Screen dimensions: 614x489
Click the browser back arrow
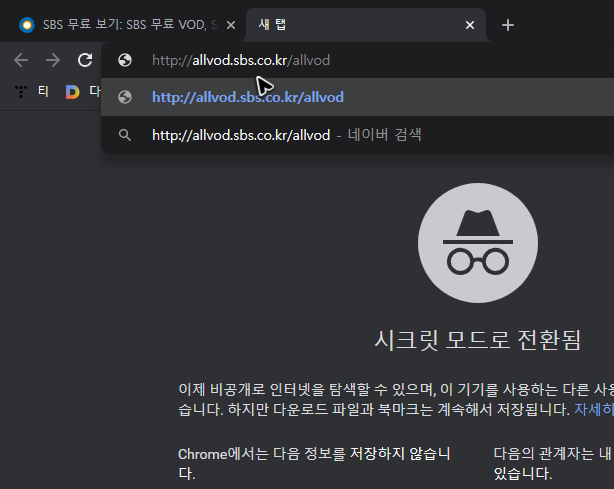21,60
